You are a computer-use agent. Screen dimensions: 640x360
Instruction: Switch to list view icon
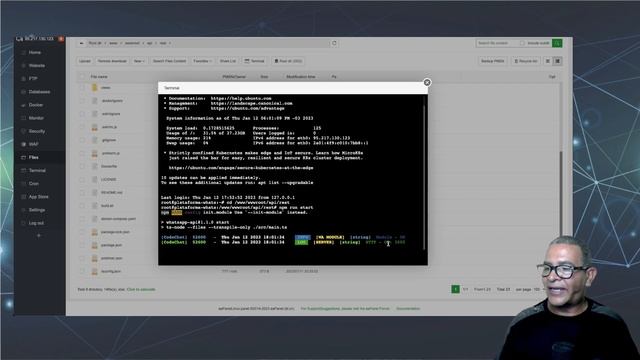click(548, 61)
